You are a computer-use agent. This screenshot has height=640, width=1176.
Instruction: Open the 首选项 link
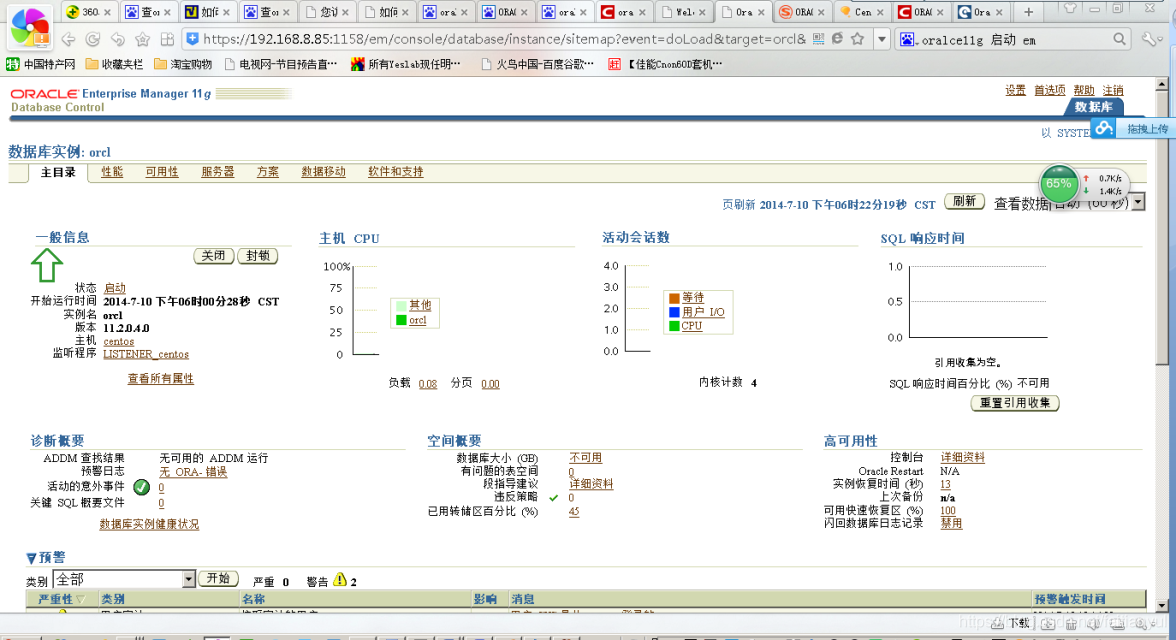(x=1049, y=90)
